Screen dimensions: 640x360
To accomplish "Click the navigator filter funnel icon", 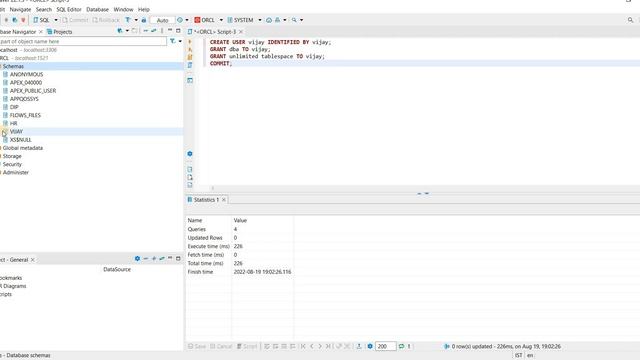I will pos(173,41).
